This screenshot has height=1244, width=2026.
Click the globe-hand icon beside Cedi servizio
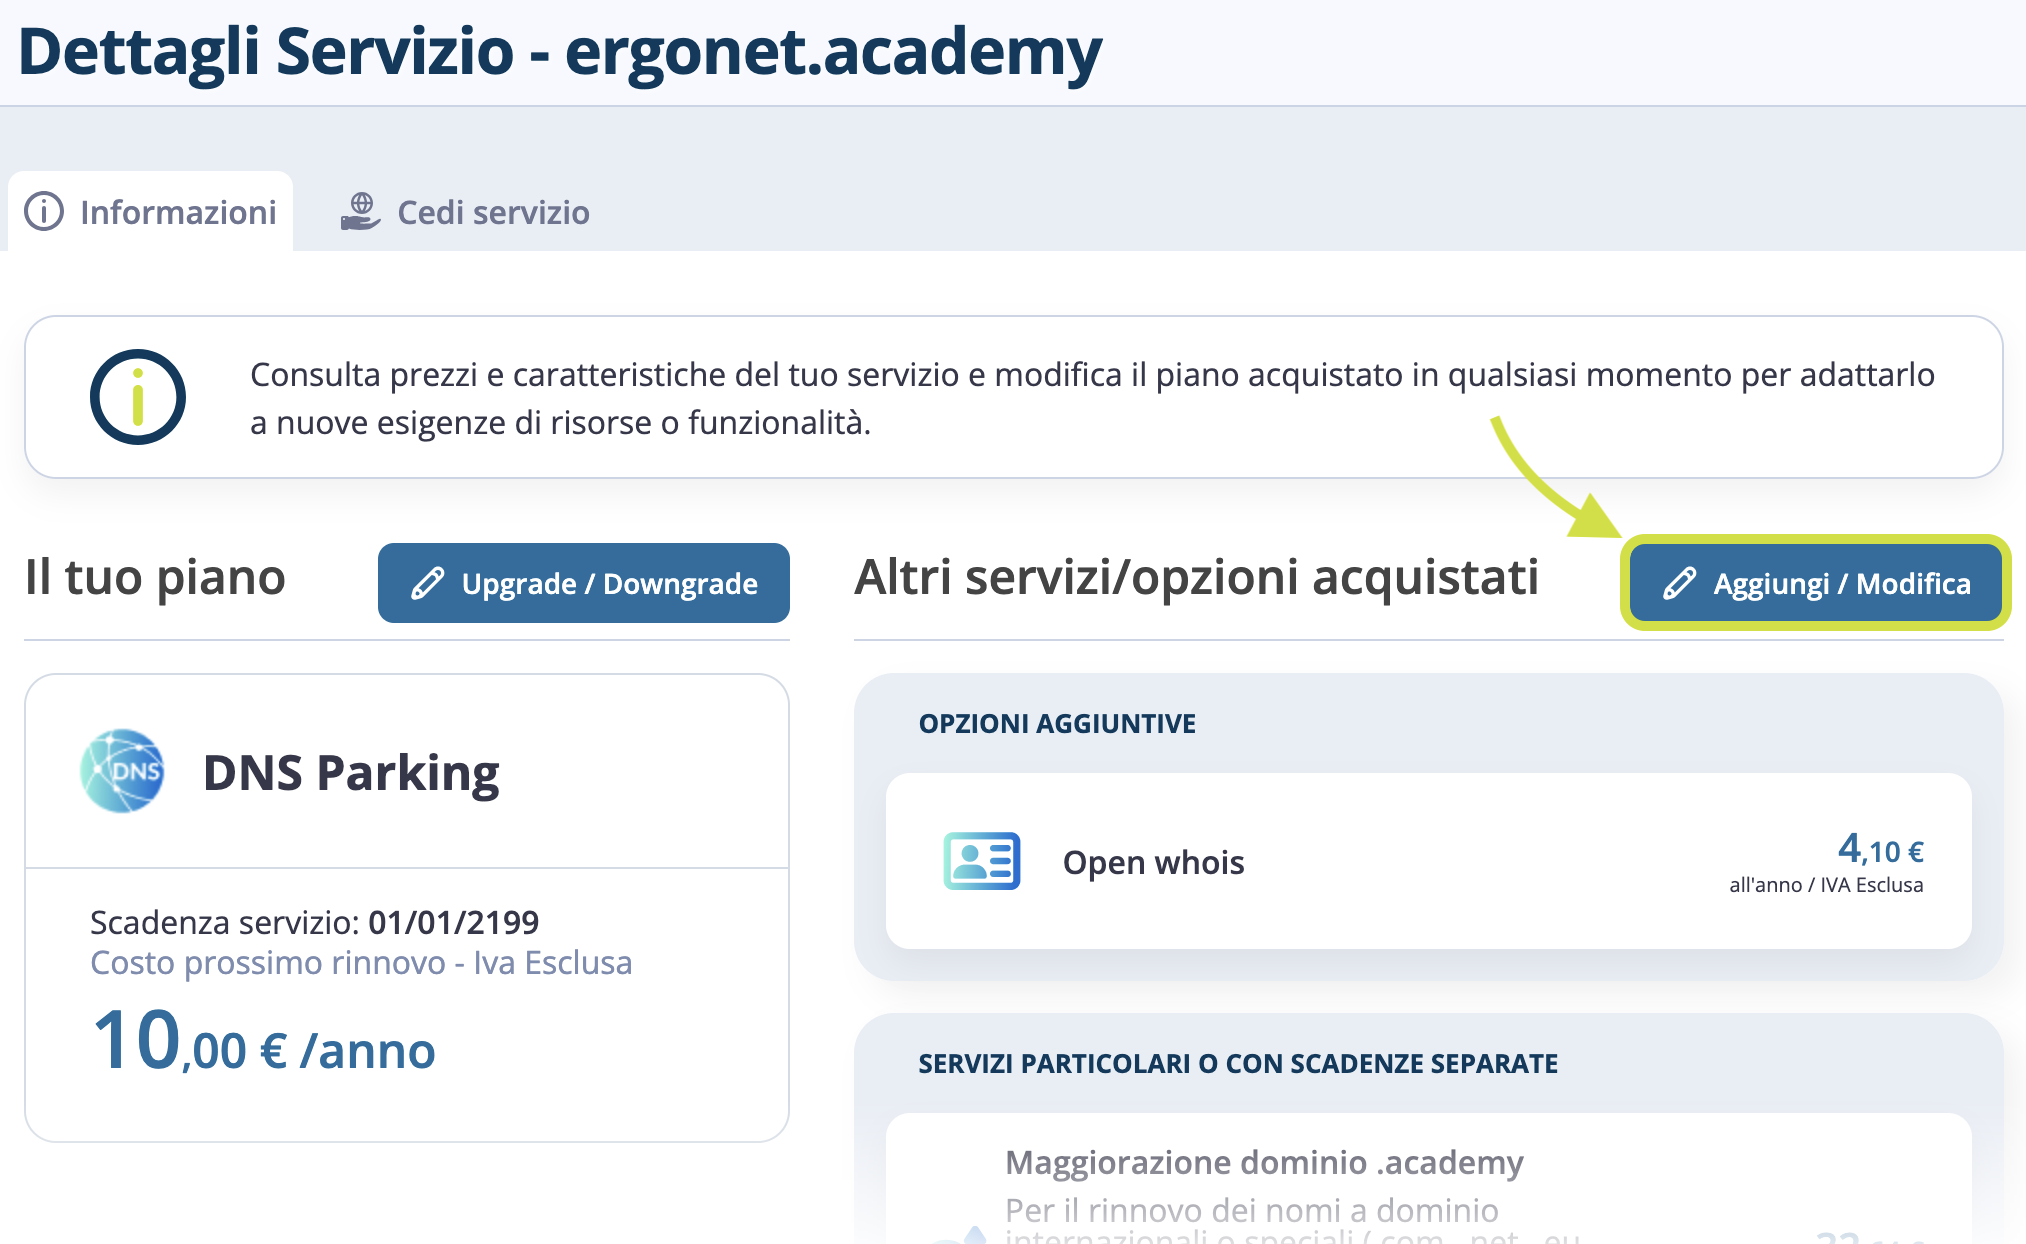pyautogui.click(x=360, y=212)
